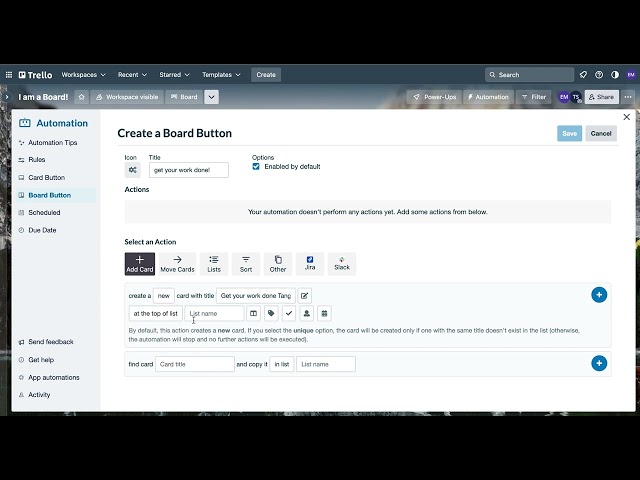The height and width of the screenshot is (480, 640).
Task: Click the List name field after top of list
Action: coord(214,313)
